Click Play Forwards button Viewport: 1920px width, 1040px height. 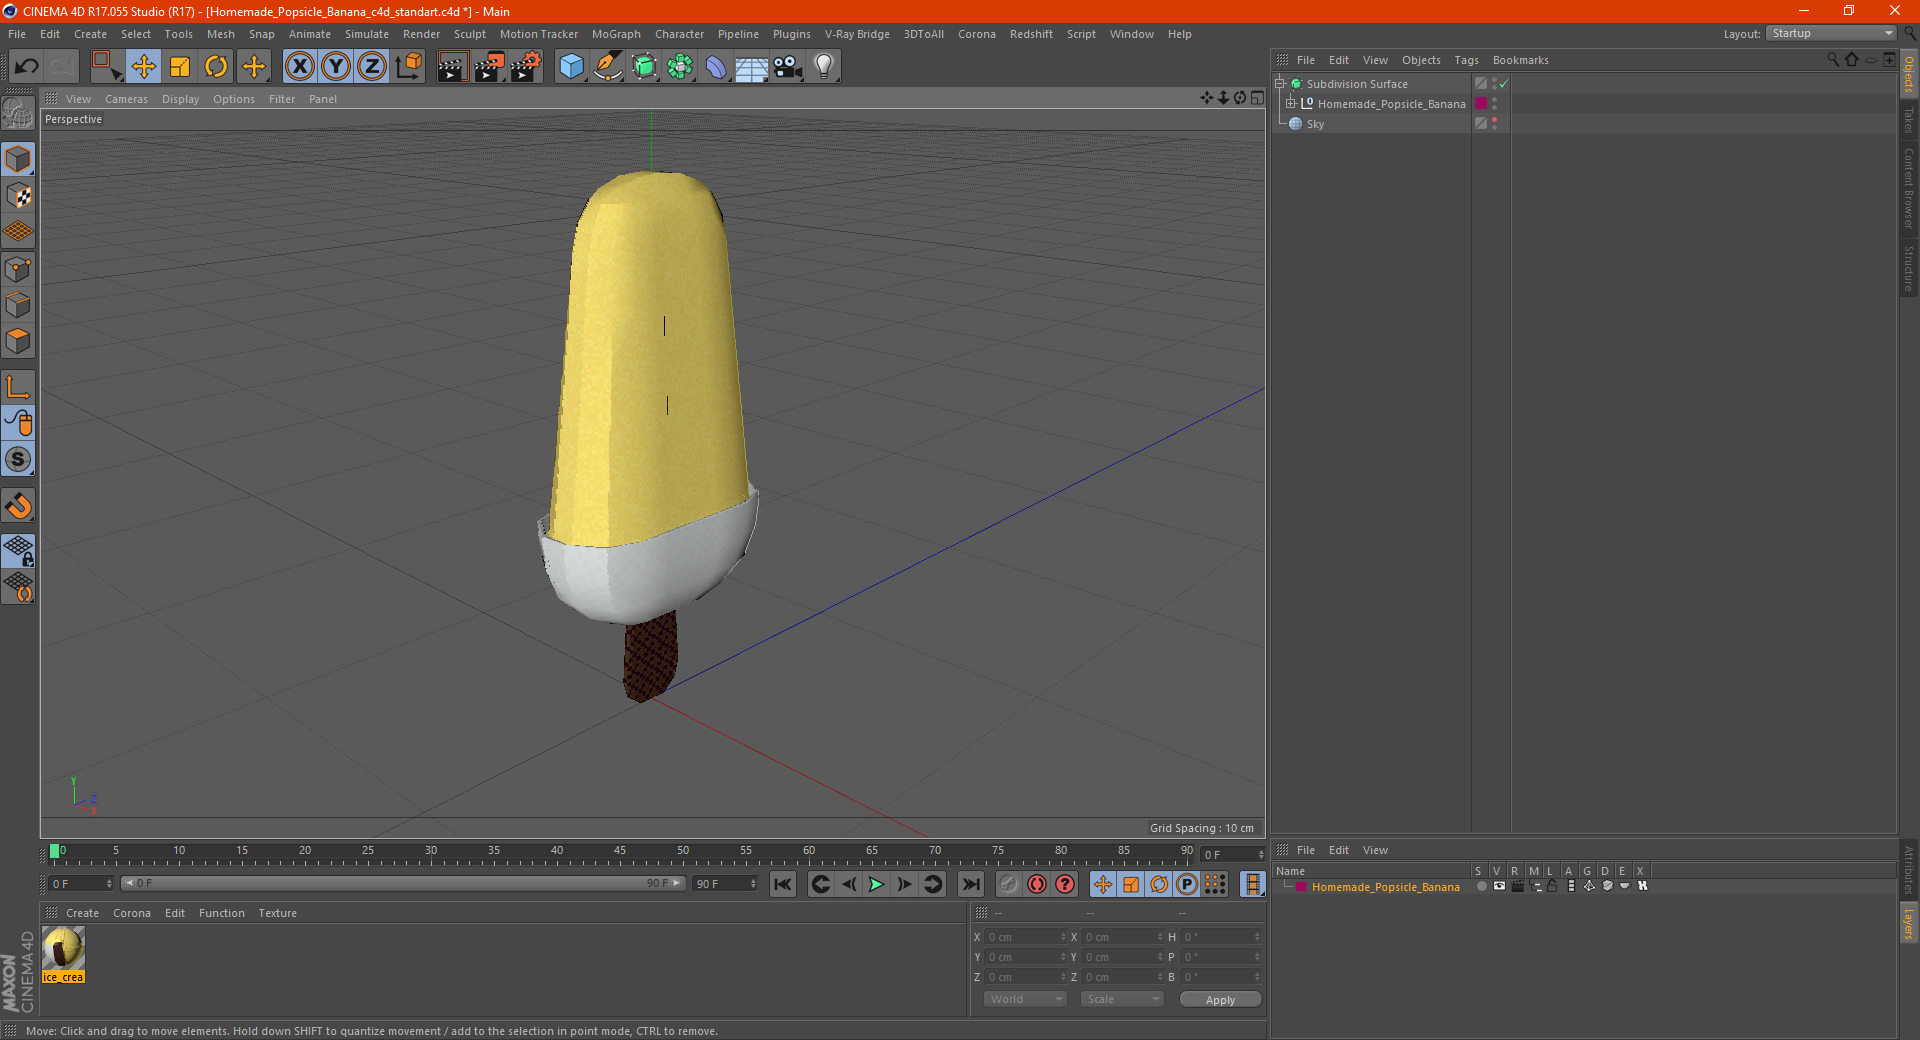(x=876, y=884)
